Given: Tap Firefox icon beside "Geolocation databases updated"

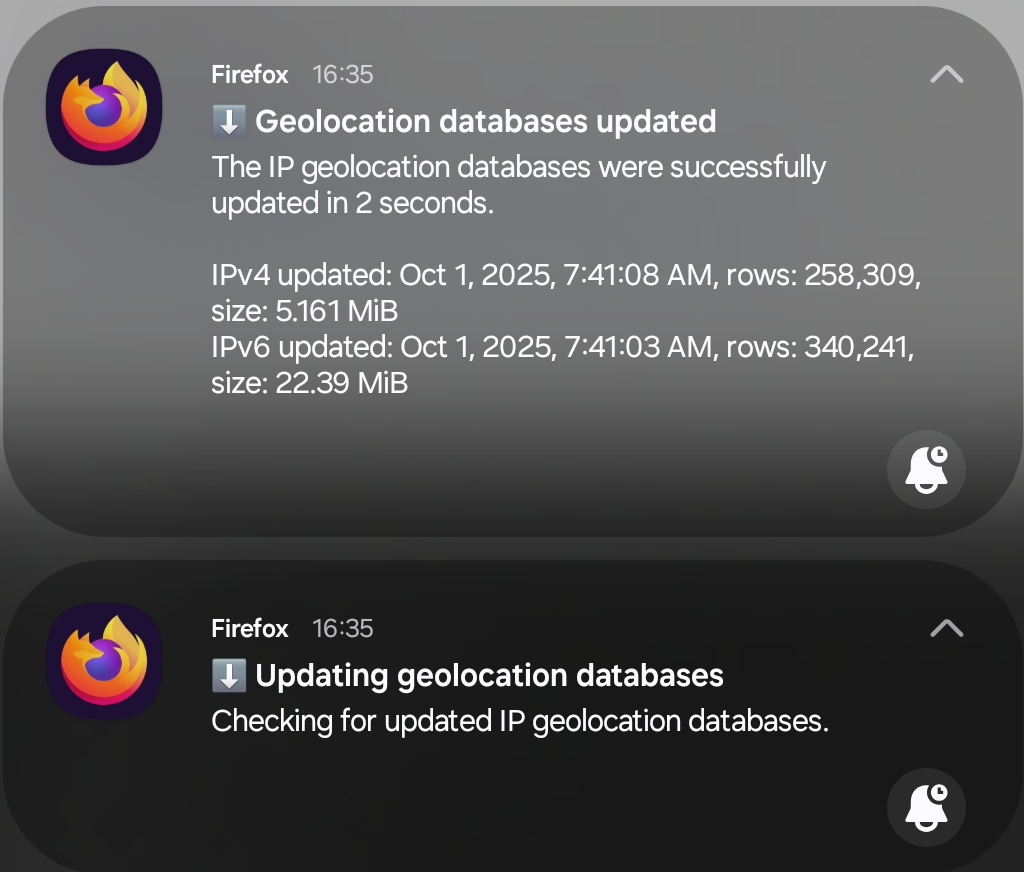Looking at the screenshot, I should [x=104, y=108].
